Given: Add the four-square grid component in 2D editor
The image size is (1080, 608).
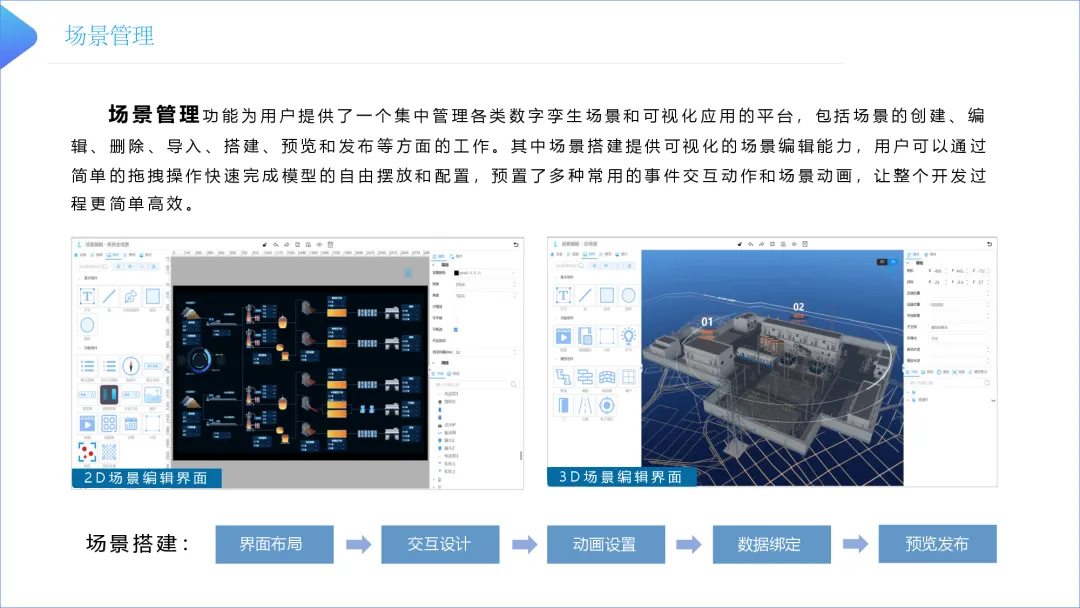Looking at the screenshot, I should pos(109,423).
